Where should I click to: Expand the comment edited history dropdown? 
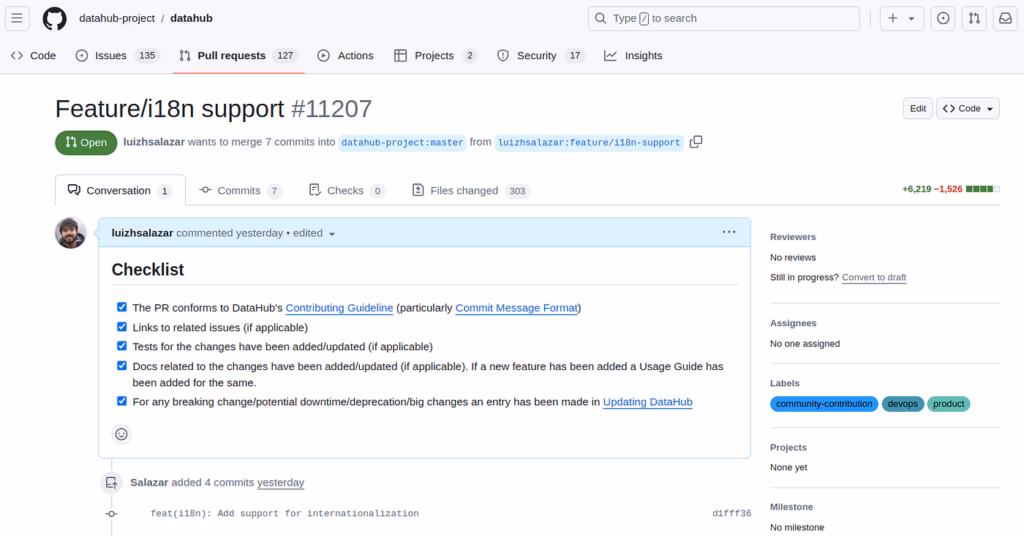pyautogui.click(x=332, y=233)
